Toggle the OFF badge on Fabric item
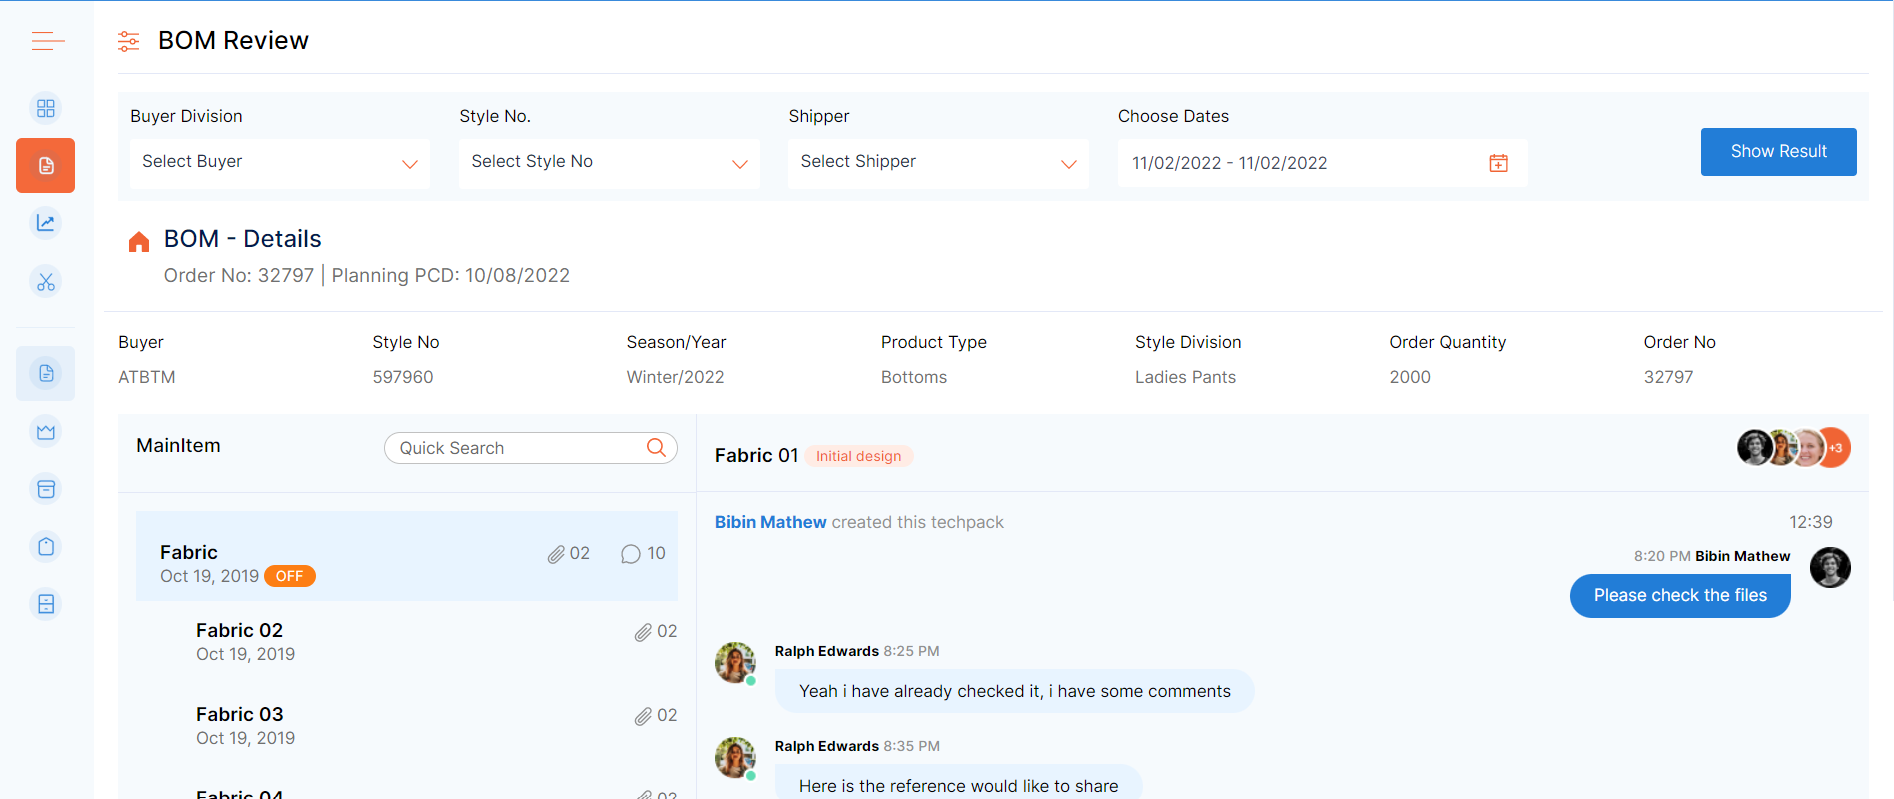1894x799 pixels. 289,576
